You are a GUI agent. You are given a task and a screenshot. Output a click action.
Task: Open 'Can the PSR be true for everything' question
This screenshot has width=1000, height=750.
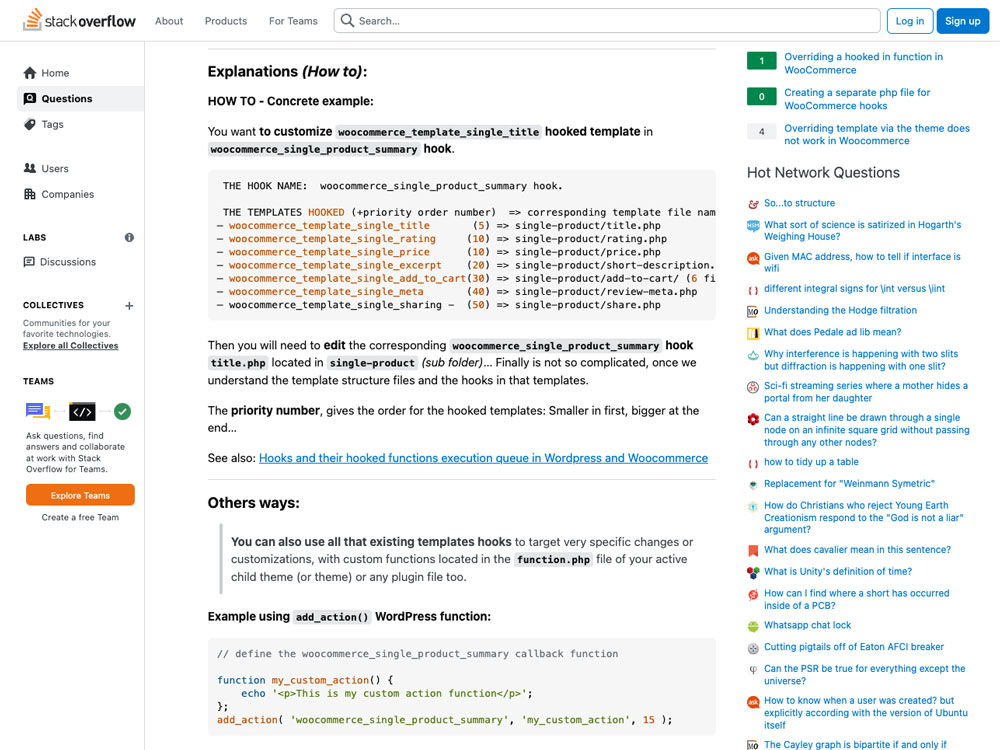[x=865, y=675]
